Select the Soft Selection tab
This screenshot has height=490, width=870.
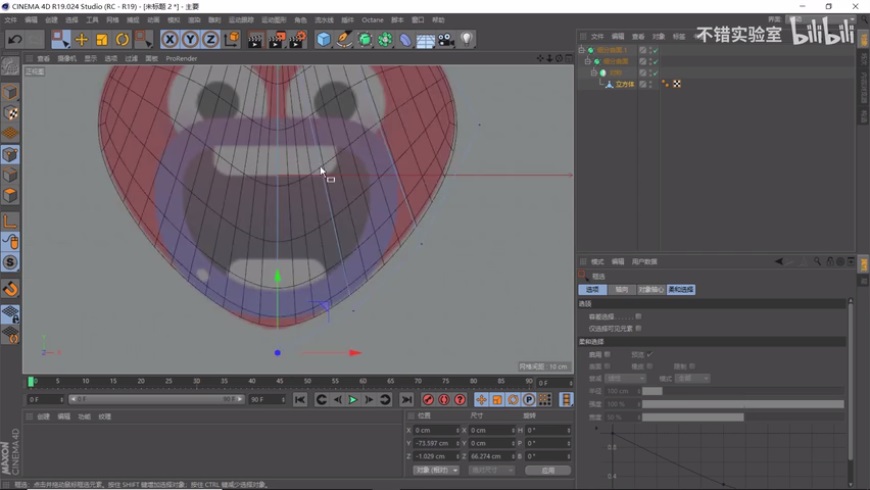[x=681, y=289]
